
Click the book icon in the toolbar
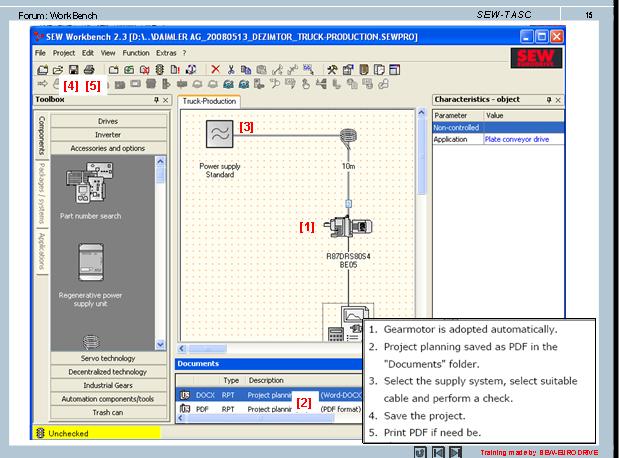pos(364,70)
